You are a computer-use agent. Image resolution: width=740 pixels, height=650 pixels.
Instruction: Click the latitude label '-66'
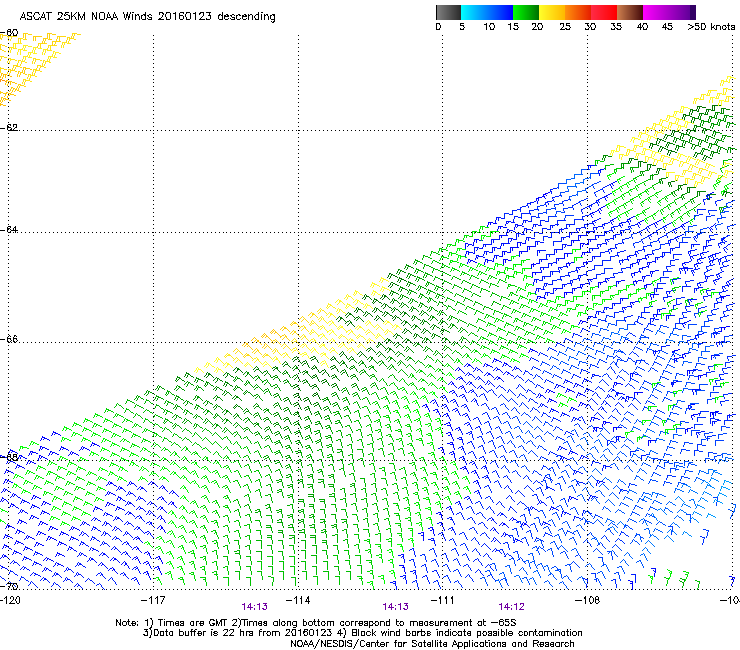coord(9,339)
